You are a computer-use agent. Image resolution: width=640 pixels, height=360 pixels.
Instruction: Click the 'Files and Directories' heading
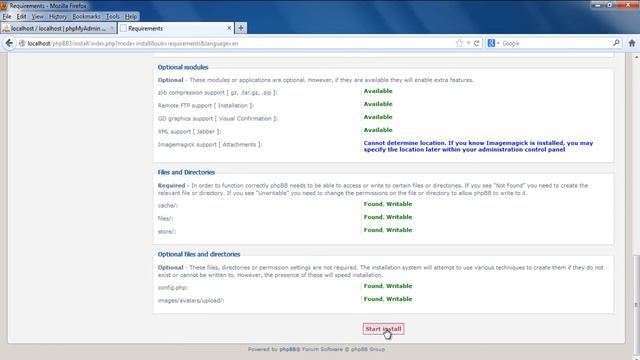(x=186, y=172)
